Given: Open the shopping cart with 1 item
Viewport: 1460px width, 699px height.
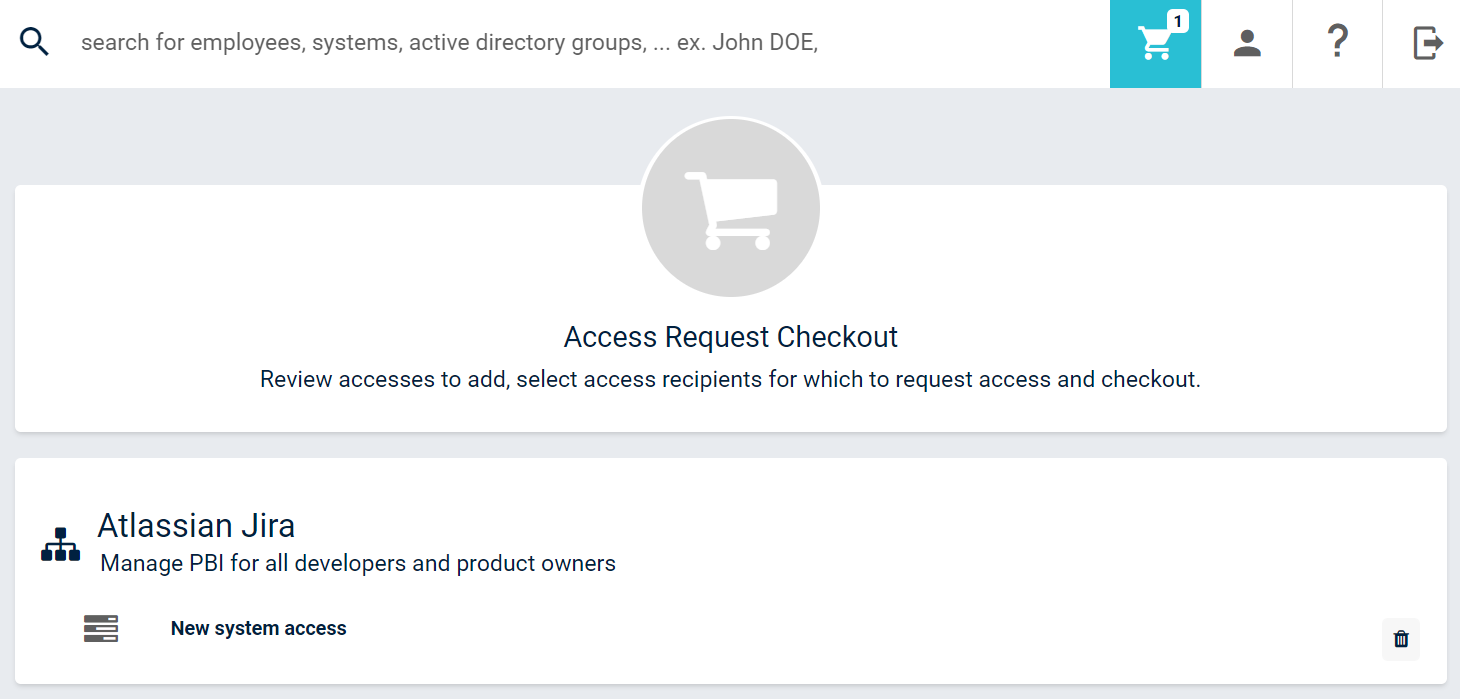Looking at the screenshot, I should point(1155,44).
